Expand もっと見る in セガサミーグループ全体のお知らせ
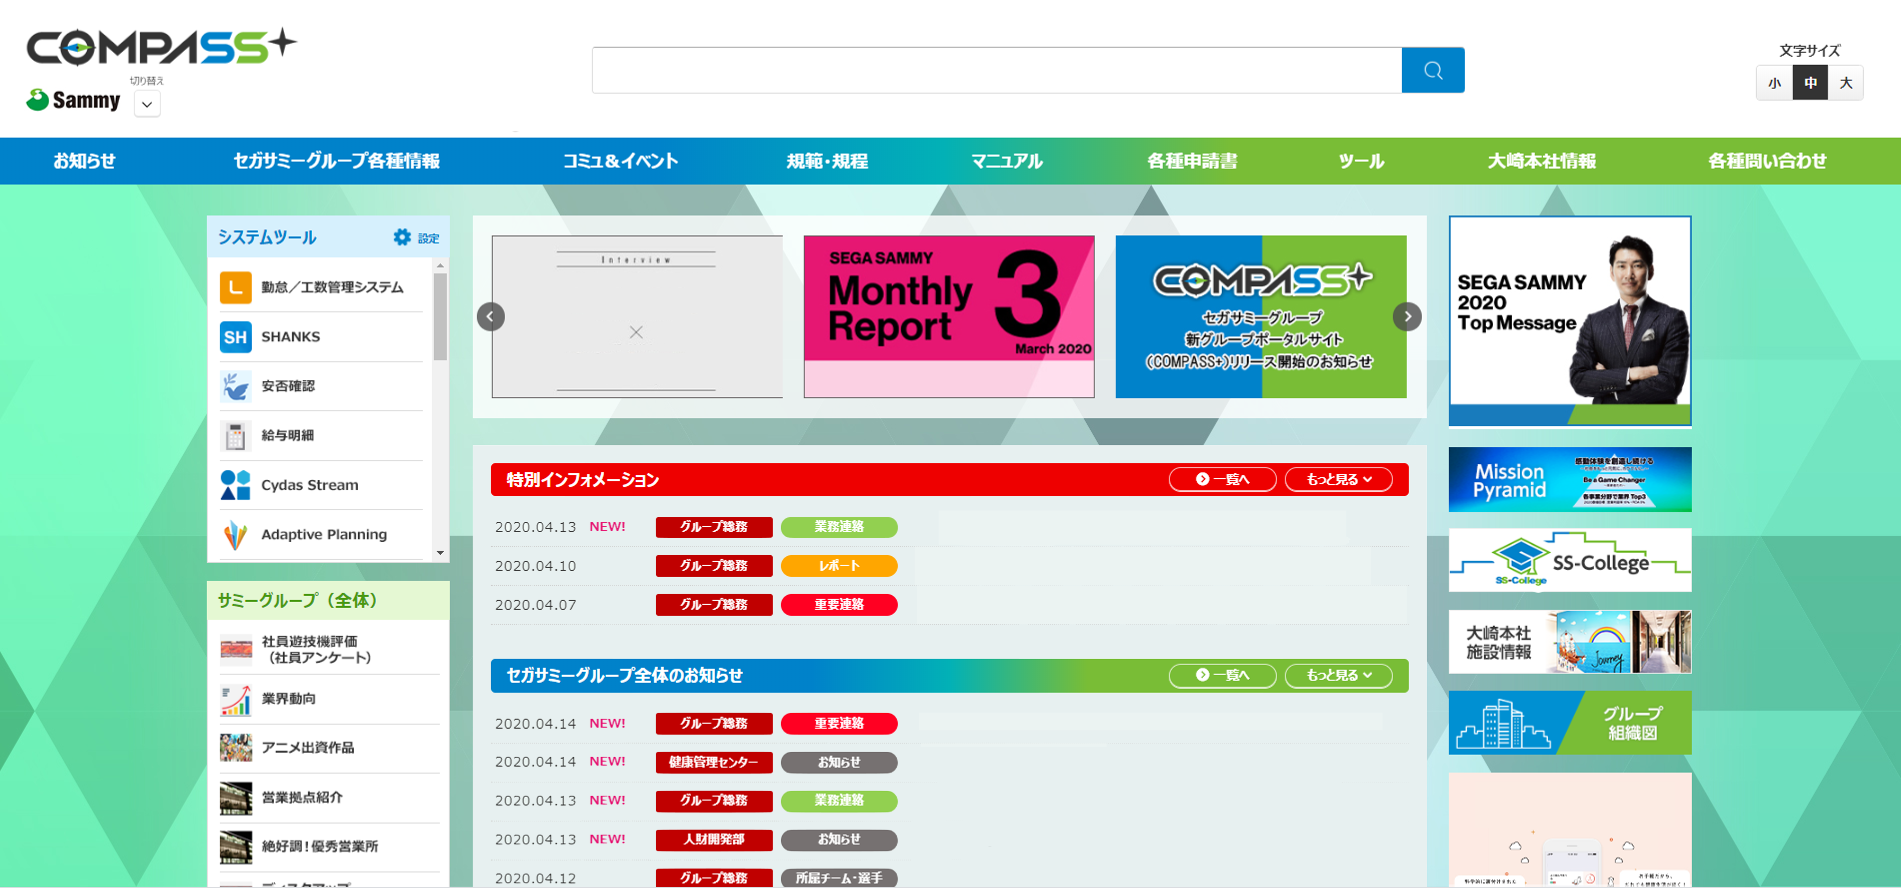The width and height of the screenshot is (1901, 888). pyautogui.click(x=1338, y=676)
